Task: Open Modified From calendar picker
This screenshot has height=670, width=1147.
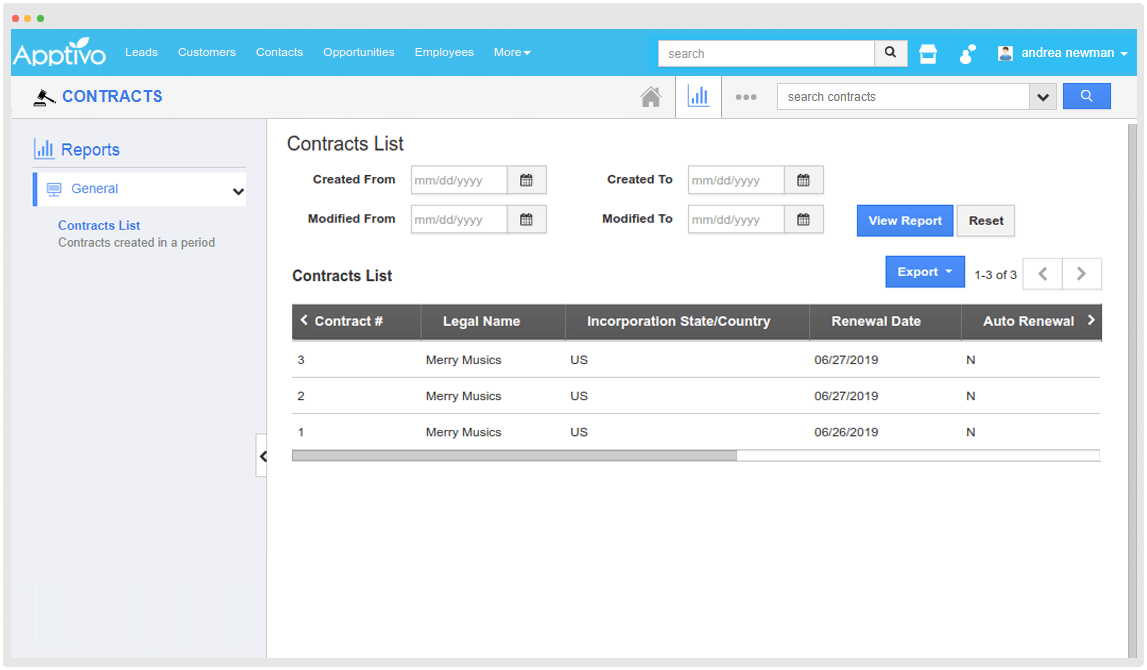Action: pos(526,219)
